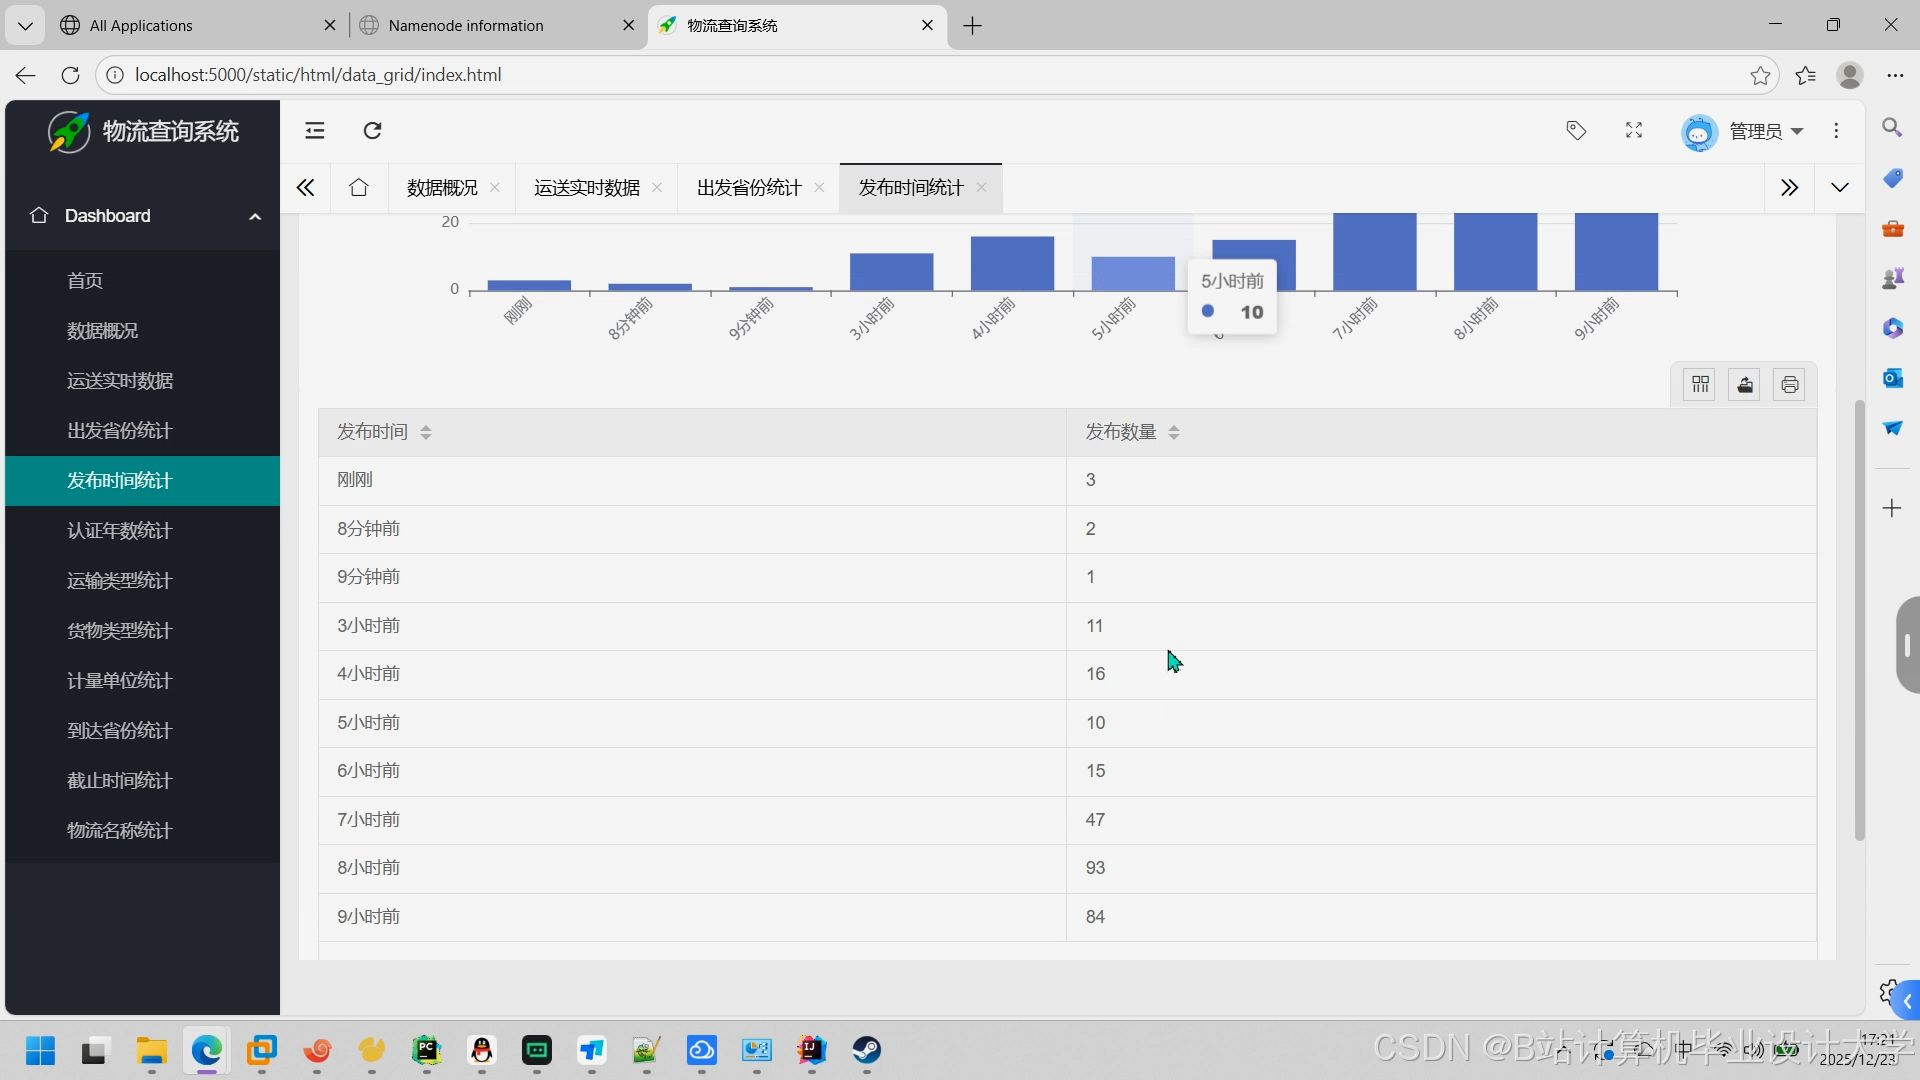Expand the tab operations dropdown chevron
1920x1080 pixels.
click(x=1840, y=188)
